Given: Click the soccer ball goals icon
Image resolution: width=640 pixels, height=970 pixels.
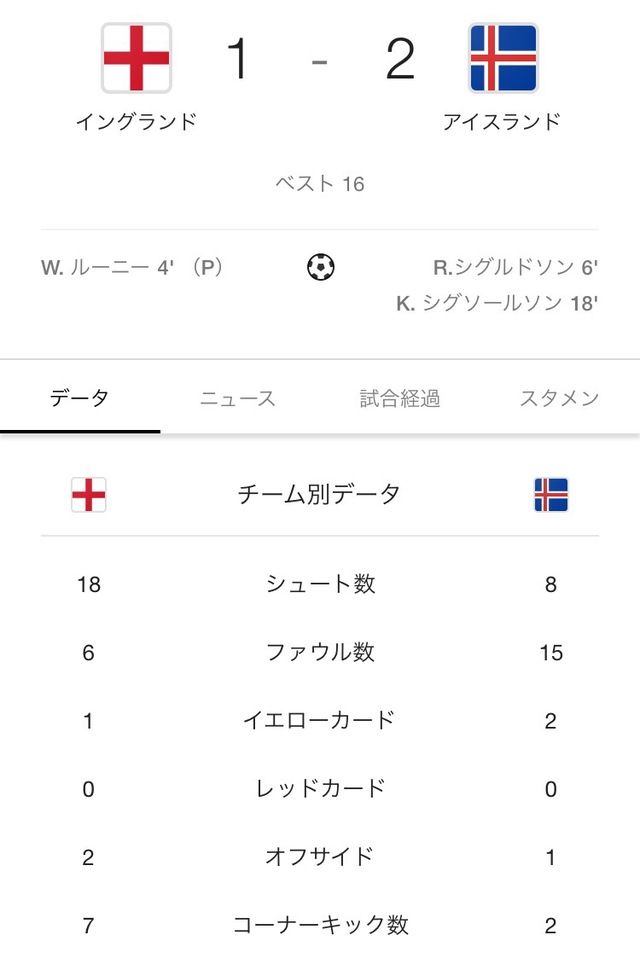Looking at the screenshot, I should click(x=320, y=267).
